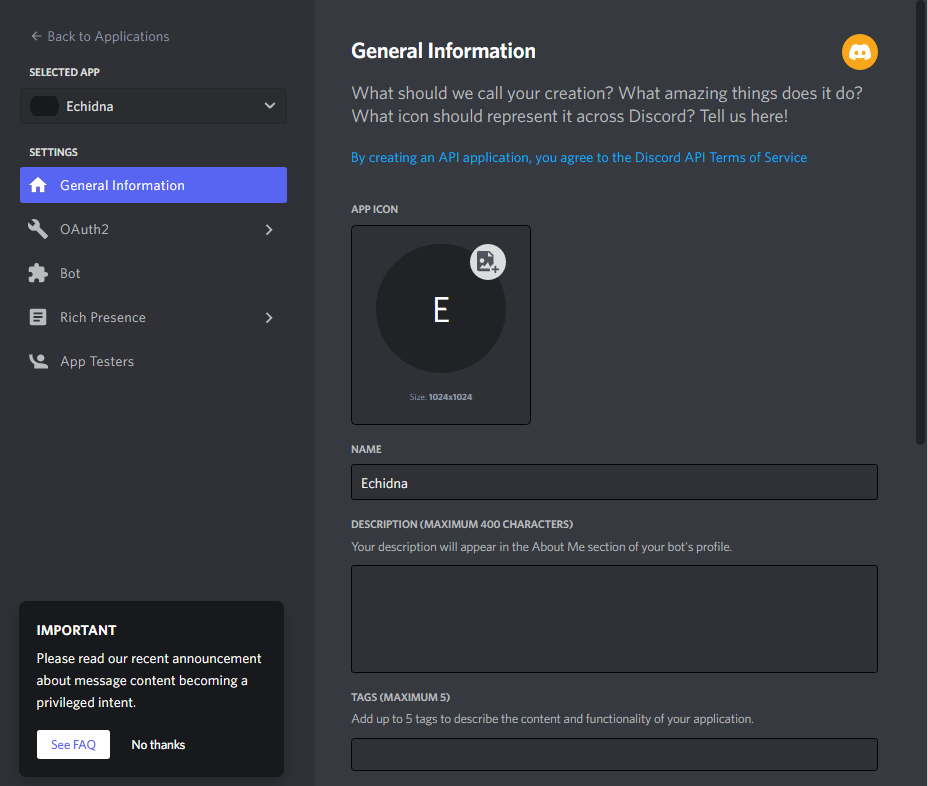Click the DESCRIPTION (MAXIMUM 400 CHARACTERS) label

click(x=462, y=524)
